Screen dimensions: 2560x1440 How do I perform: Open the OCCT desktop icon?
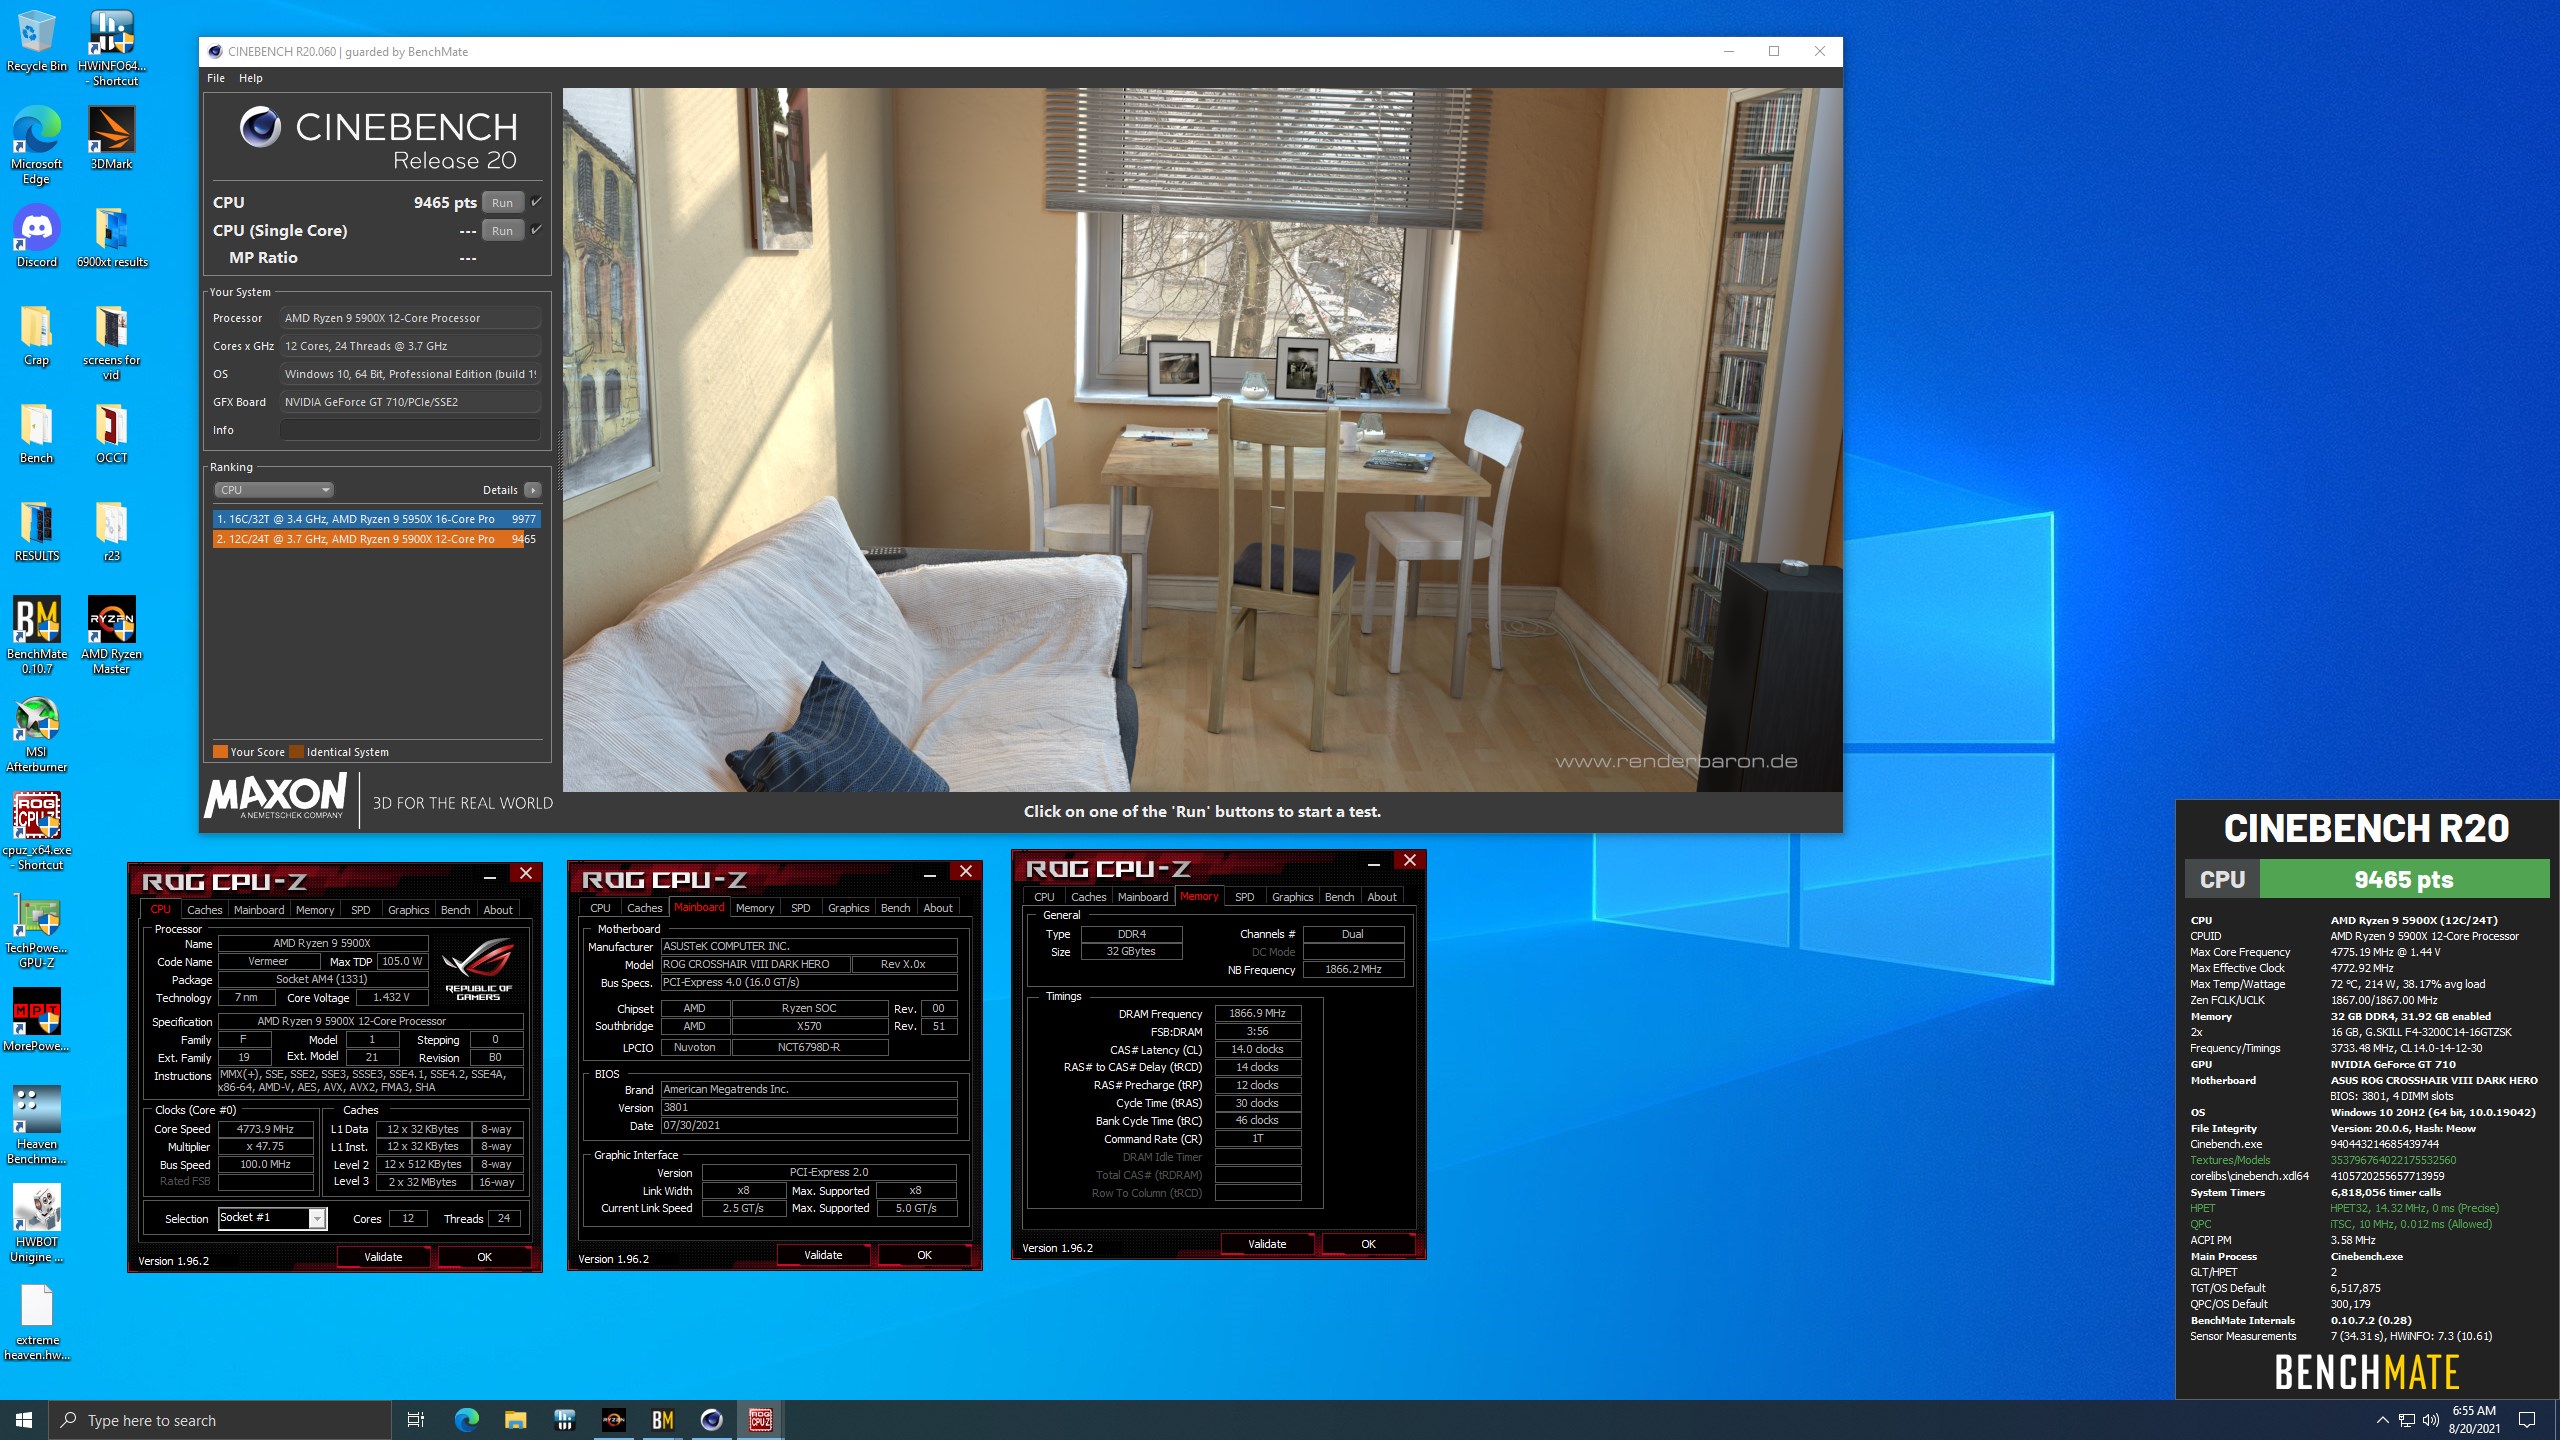(111, 432)
